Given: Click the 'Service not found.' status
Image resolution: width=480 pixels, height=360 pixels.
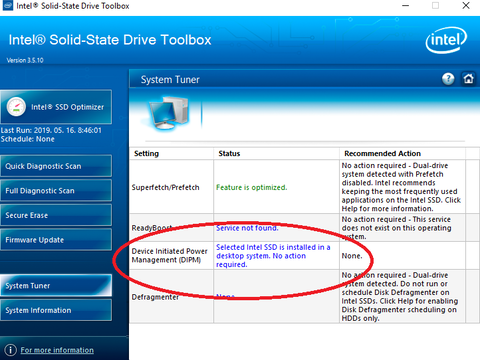Looking at the screenshot, I should 247,228.
